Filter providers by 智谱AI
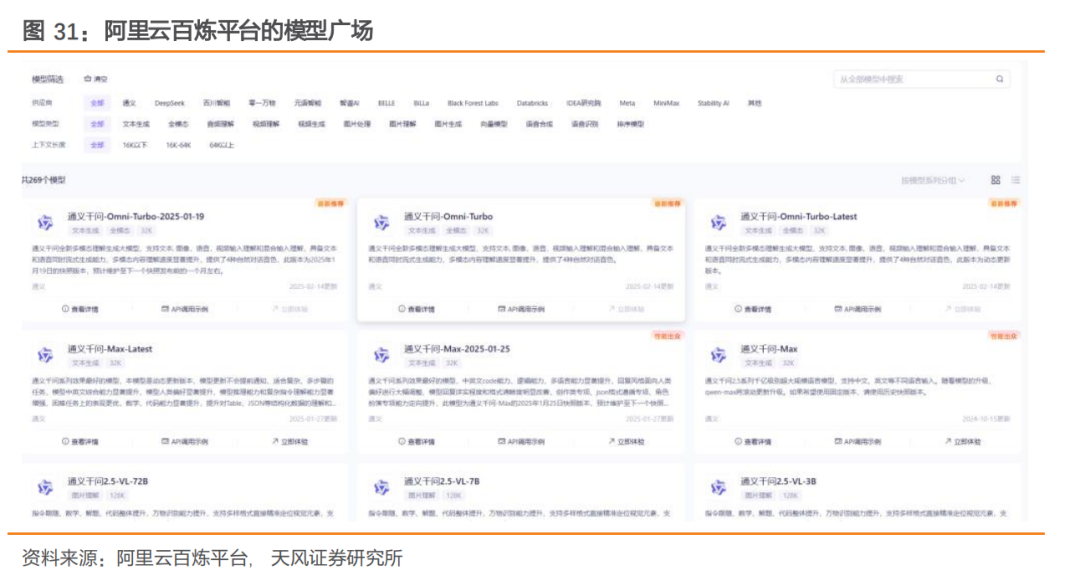The height and width of the screenshot is (586, 1080). [x=349, y=103]
